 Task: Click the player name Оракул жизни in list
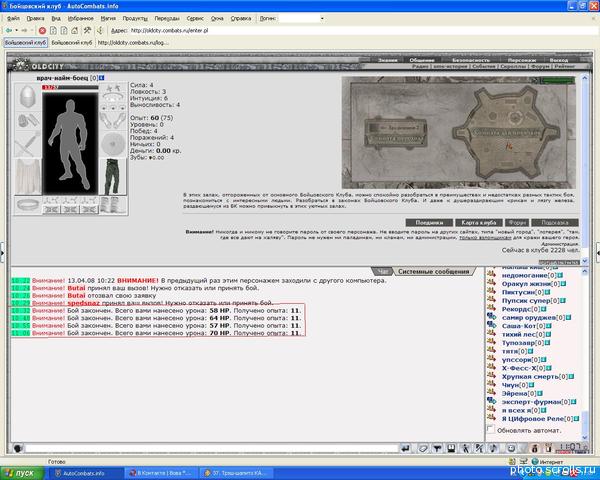click(526, 284)
